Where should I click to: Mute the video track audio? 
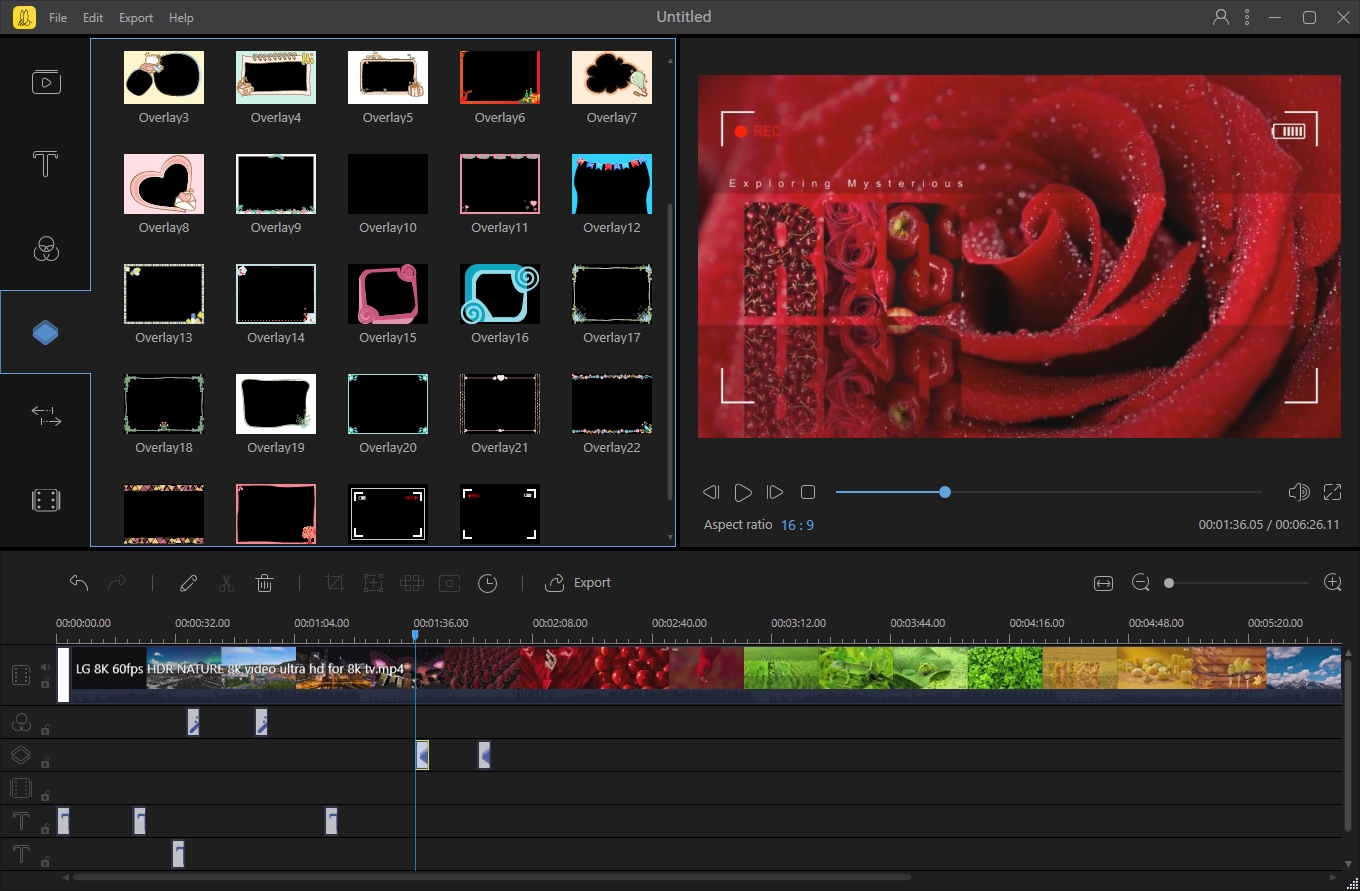[45, 667]
